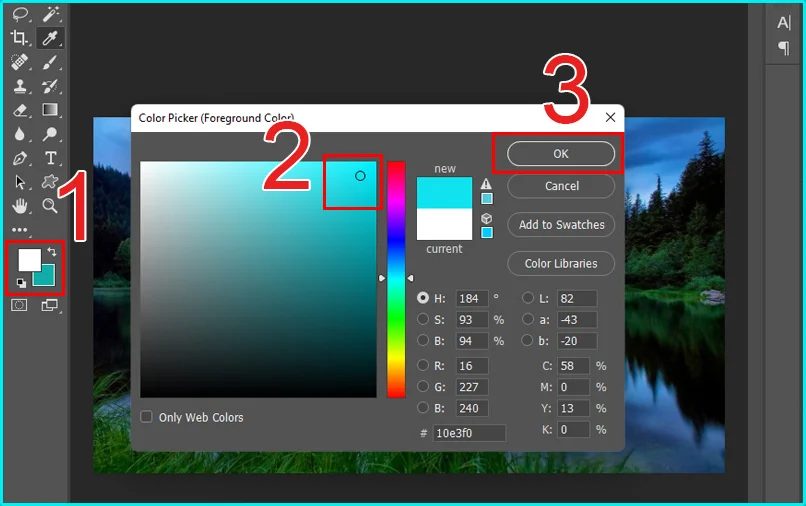
Task: Click the K black field
Action: tap(573, 429)
